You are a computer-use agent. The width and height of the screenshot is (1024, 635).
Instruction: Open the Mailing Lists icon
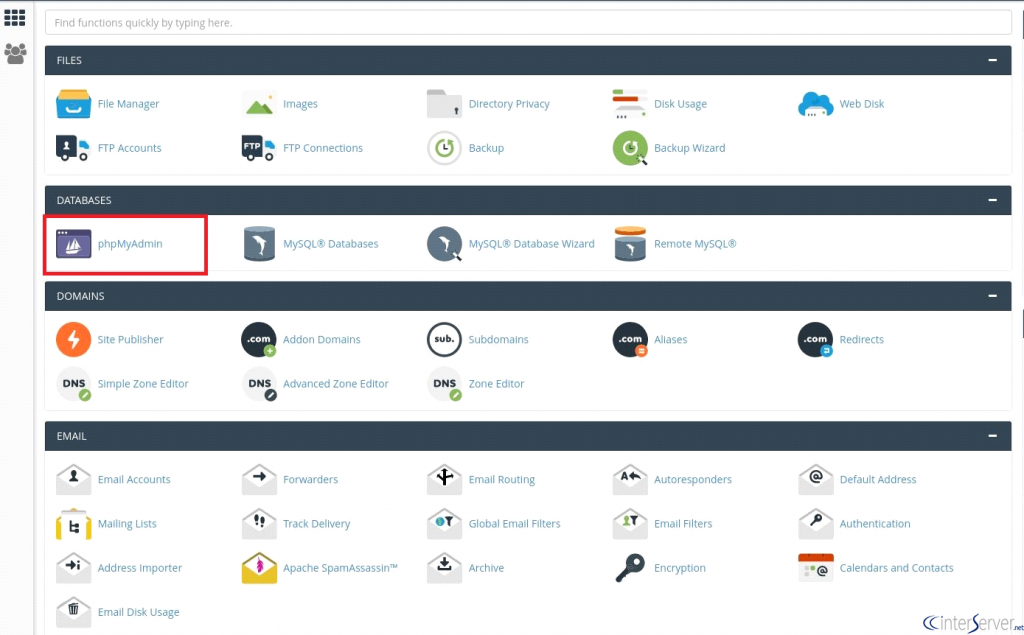click(73, 524)
